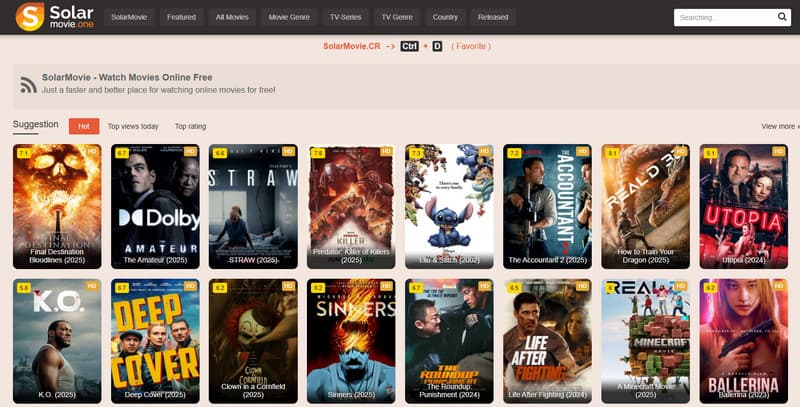This screenshot has width=800, height=407.
Task: Open The Roundup: Punishment (2024) poster
Action: pos(449,341)
